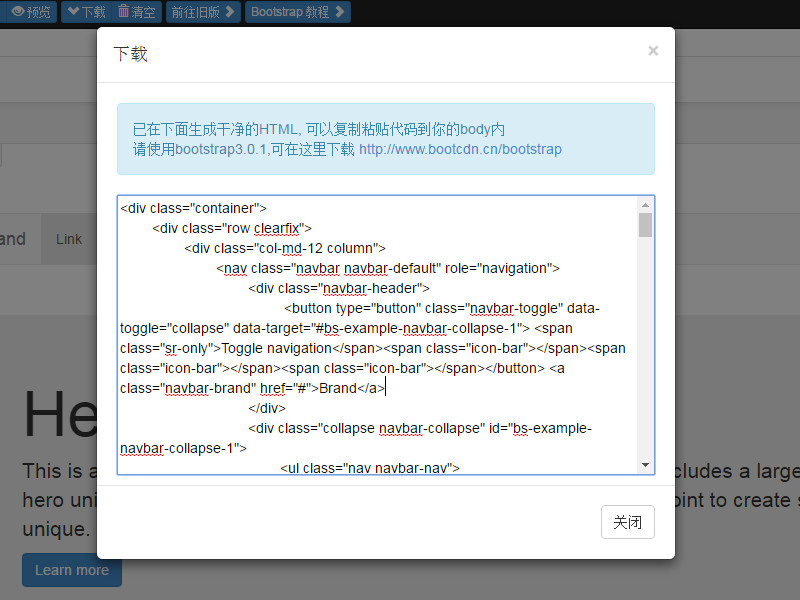Click the textarea scrollbar up arrow
This screenshot has height=600, width=800.
coord(645,205)
